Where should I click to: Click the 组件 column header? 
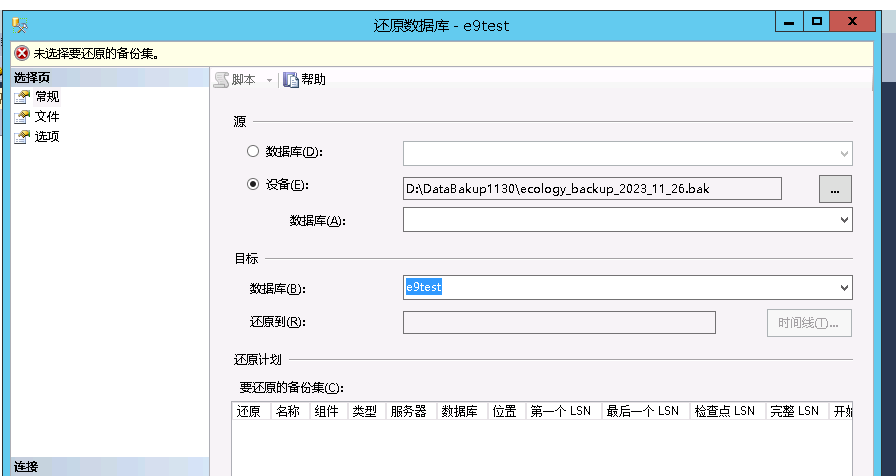(327, 411)
